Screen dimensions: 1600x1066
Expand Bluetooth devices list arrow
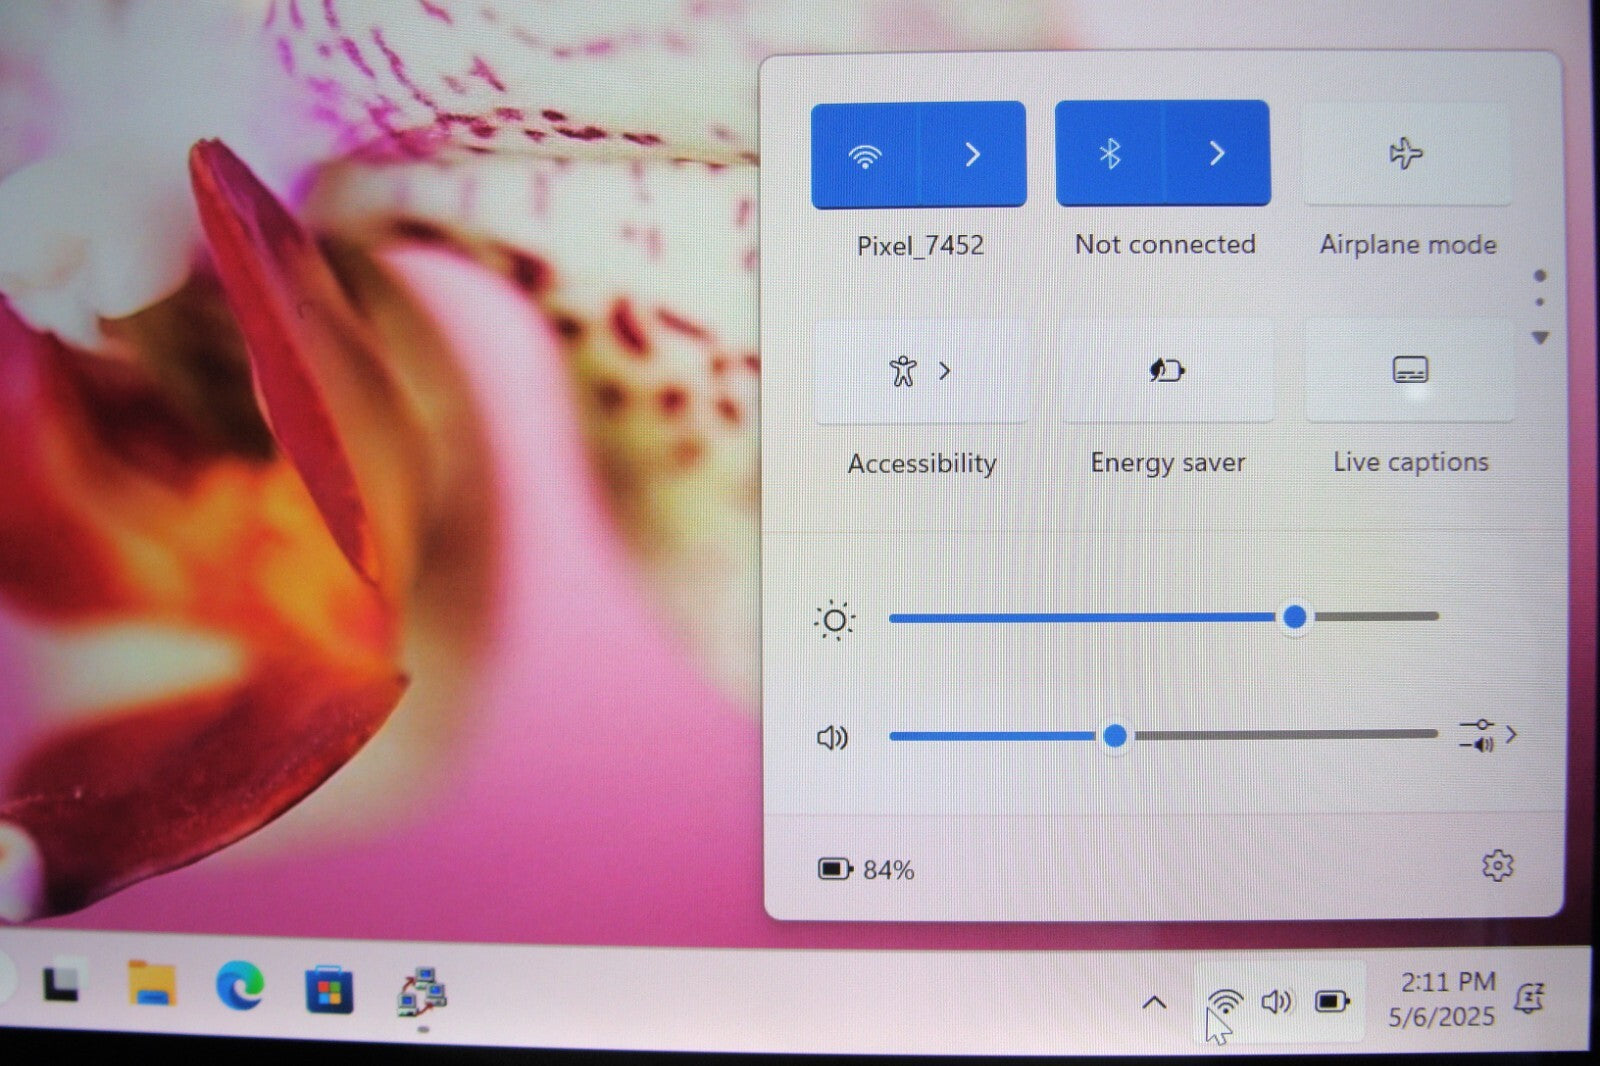[x=1217, y=154]
